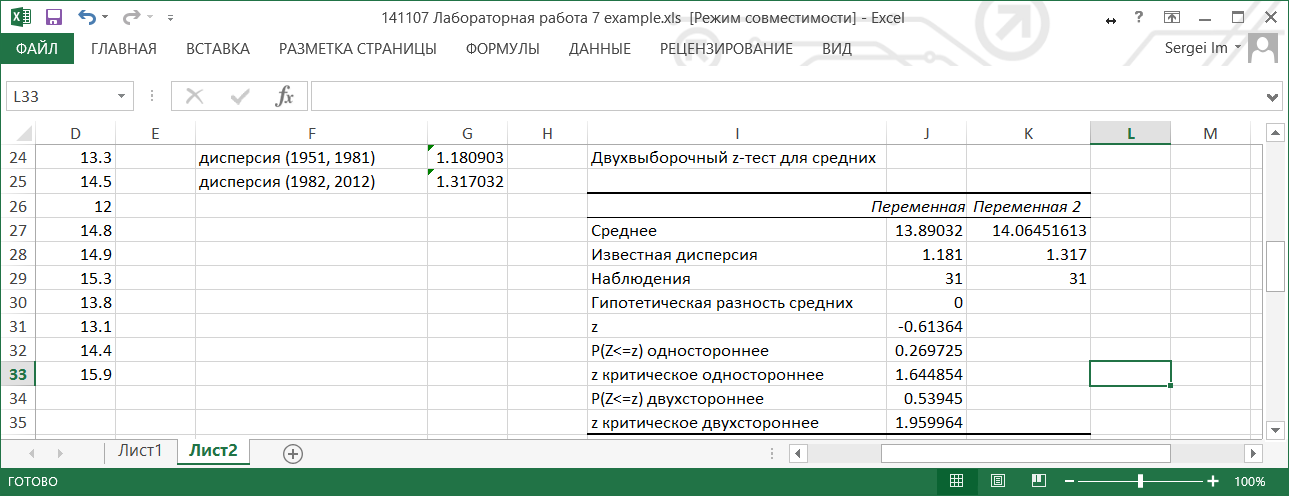Redo the last action
The image size is (1289, 496).
(132, 17)
